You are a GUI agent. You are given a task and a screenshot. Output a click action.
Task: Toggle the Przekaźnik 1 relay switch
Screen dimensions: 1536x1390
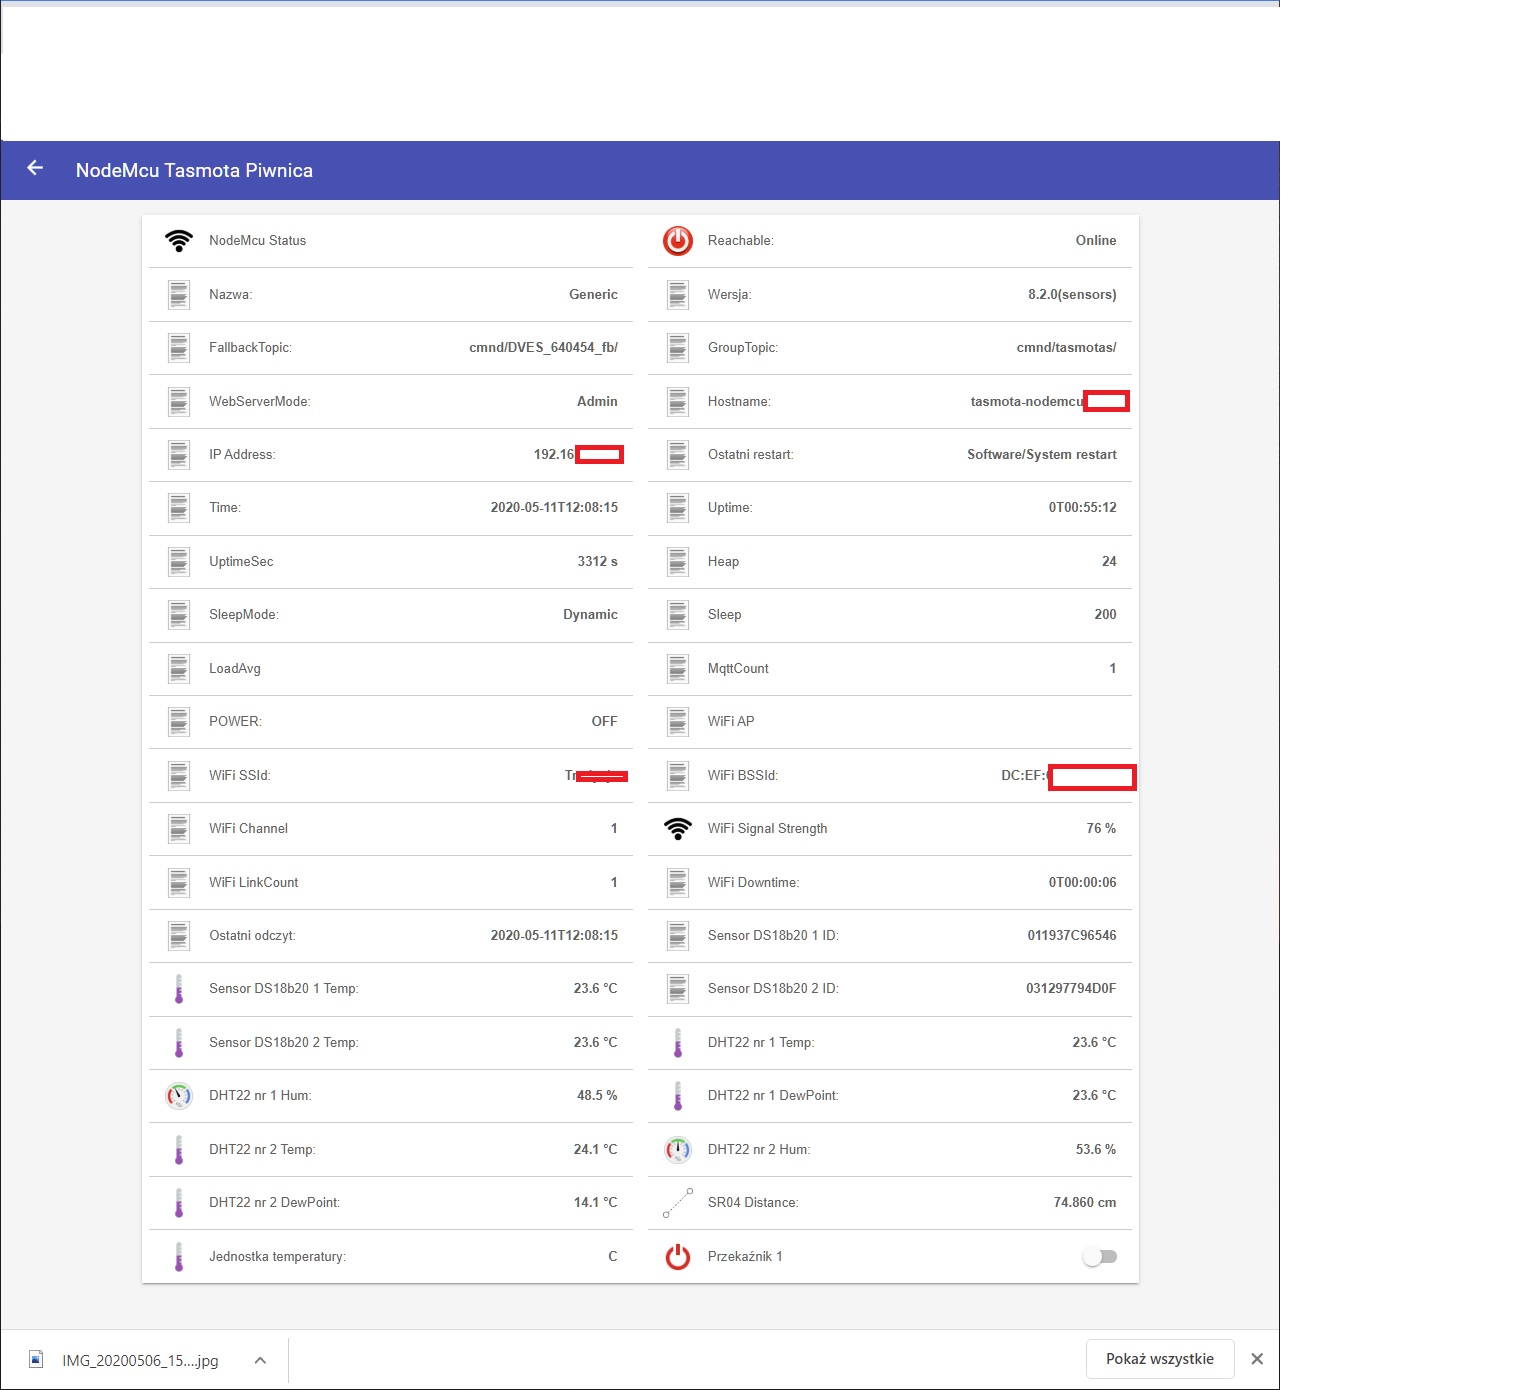(1100, 1257)
